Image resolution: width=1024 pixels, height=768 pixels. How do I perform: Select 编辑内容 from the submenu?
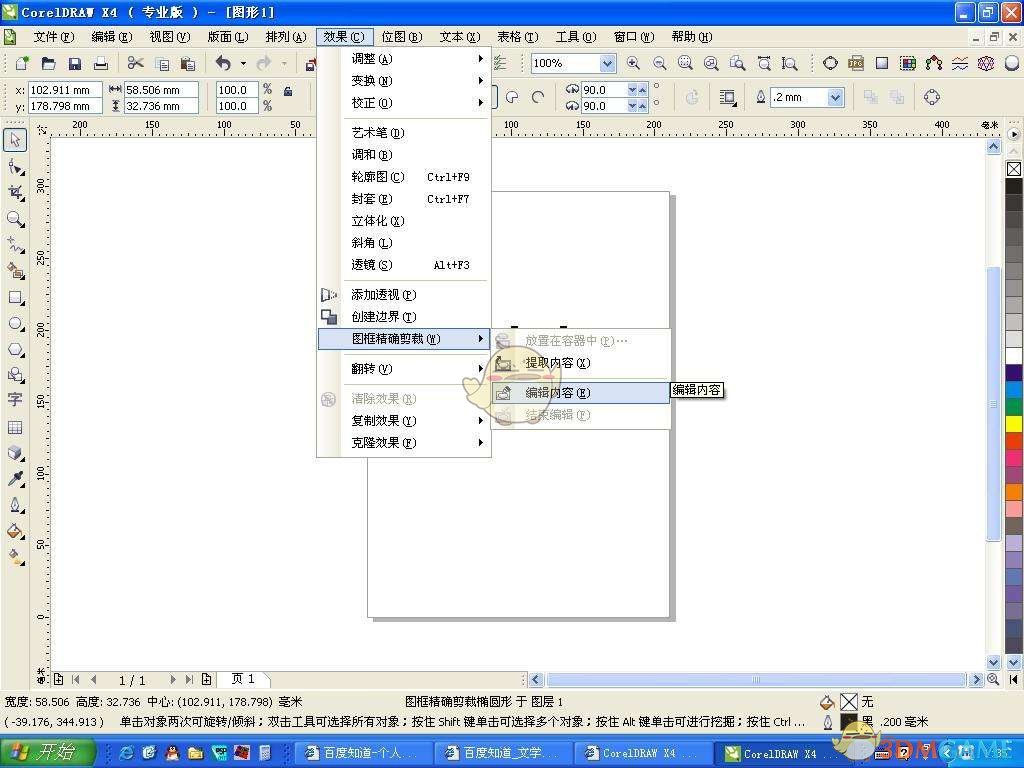coord(557,392)
